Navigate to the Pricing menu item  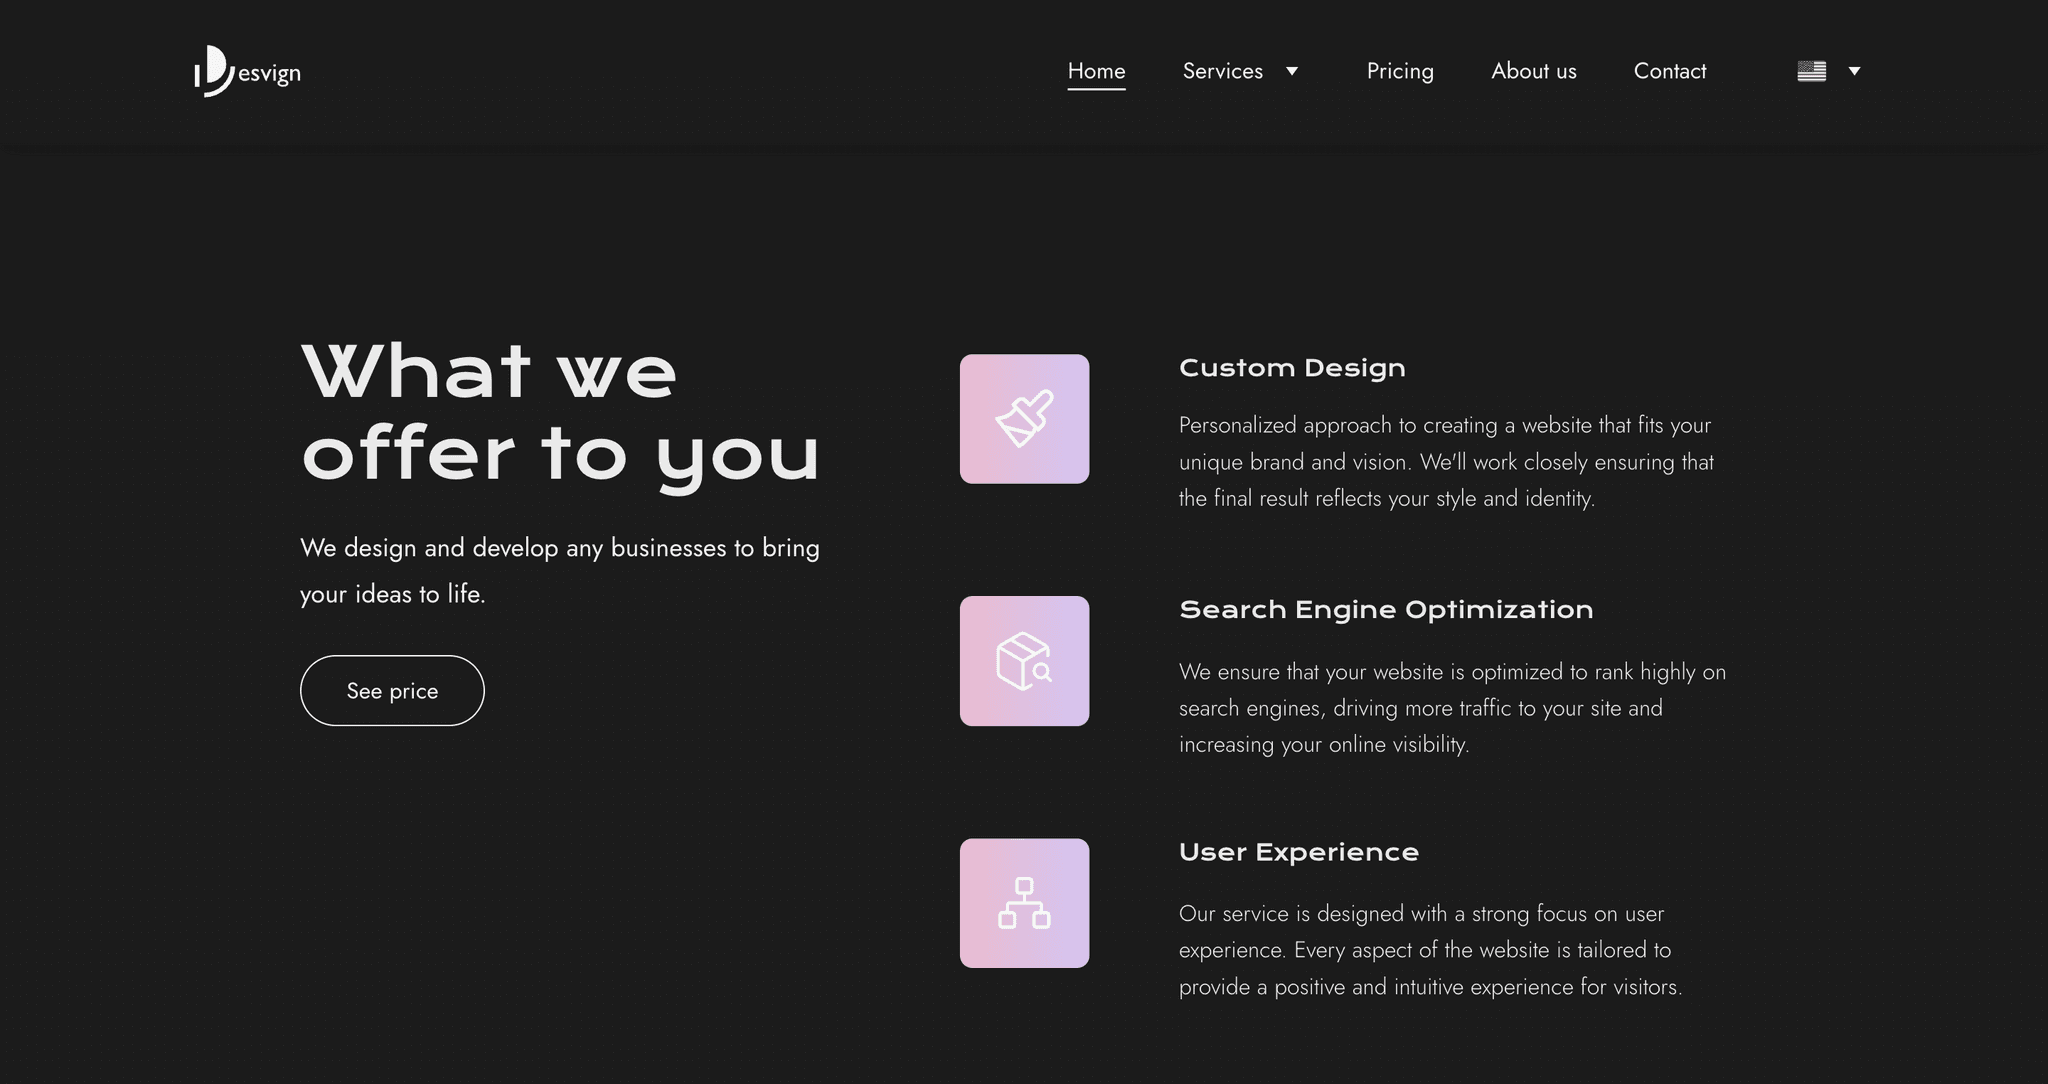coord(1399,70)
